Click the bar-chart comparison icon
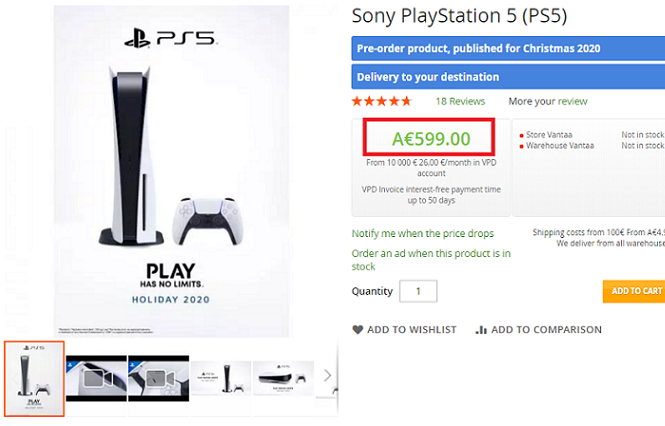Image resolution: width=665 pixels, height=426 pixels. 481,330
